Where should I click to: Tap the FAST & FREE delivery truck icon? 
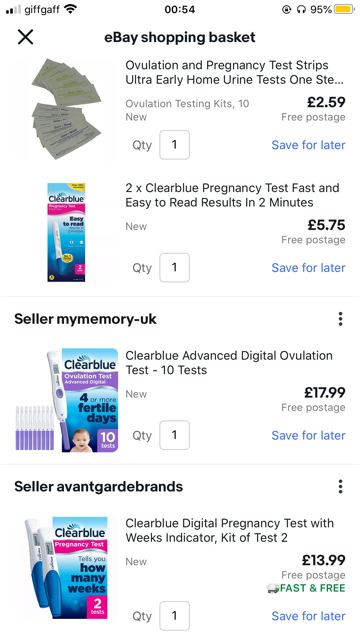pos(273,588)
